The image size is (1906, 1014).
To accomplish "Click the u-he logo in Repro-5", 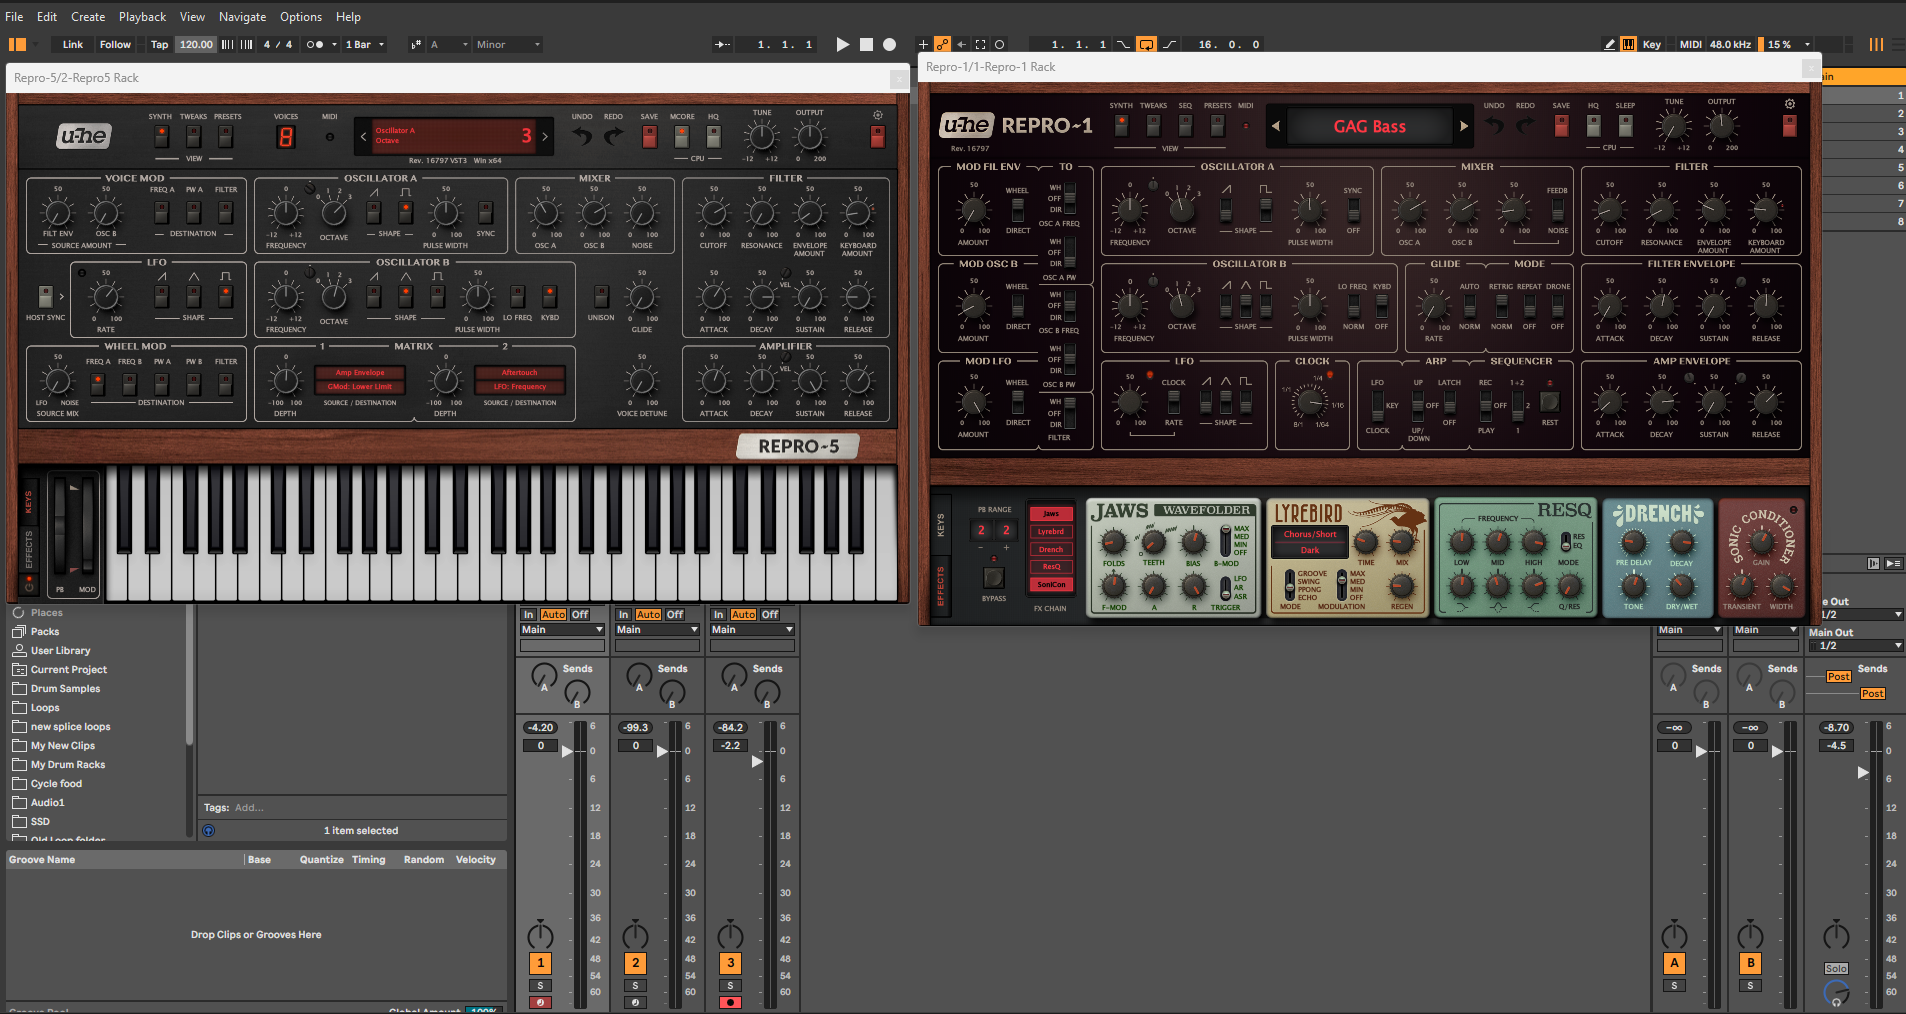I will (84, 136).
